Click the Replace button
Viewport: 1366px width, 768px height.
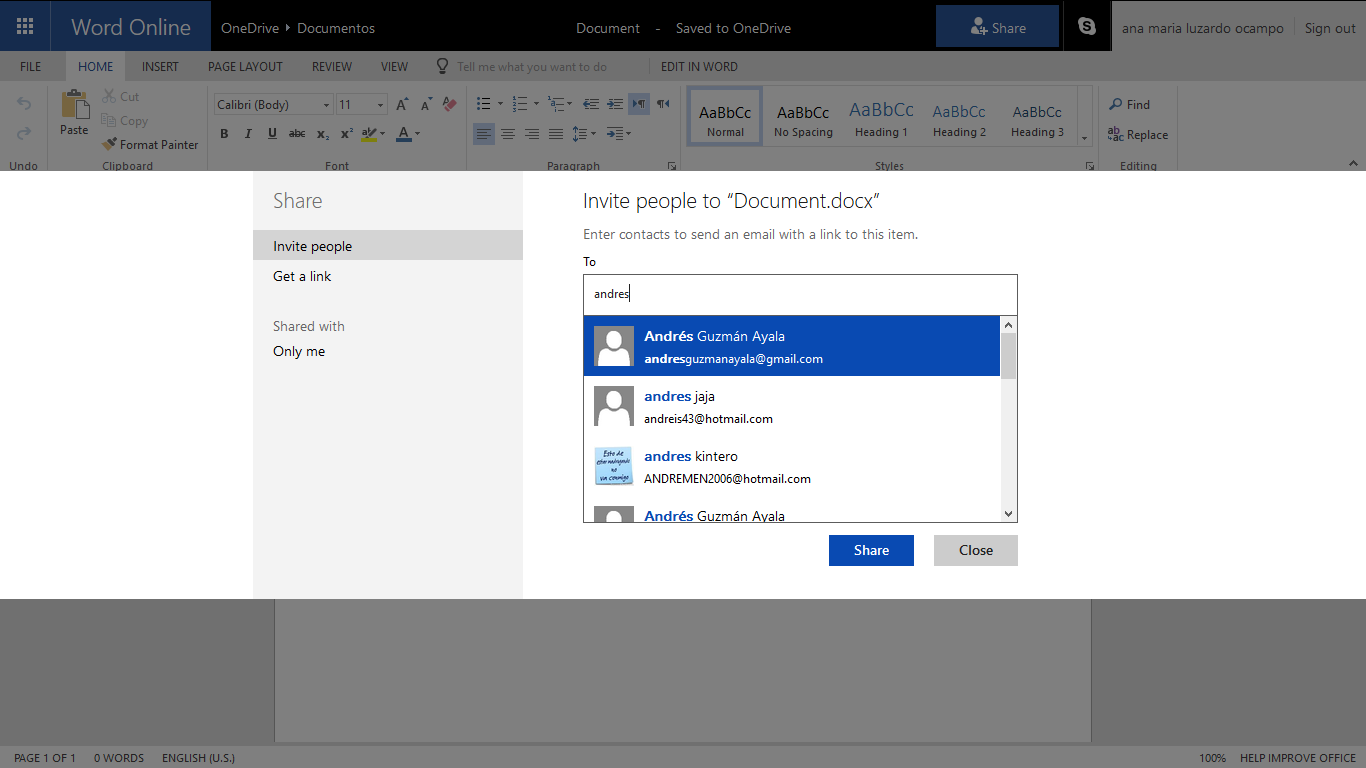[x=1138, y=135]
